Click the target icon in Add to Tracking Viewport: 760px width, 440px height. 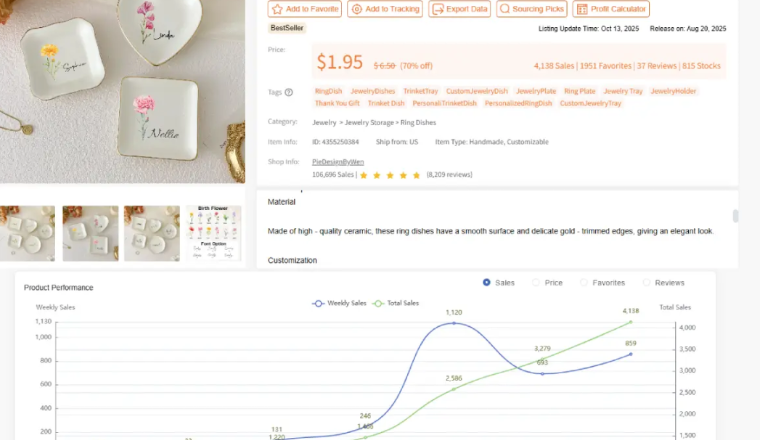(x=357, y=9)
